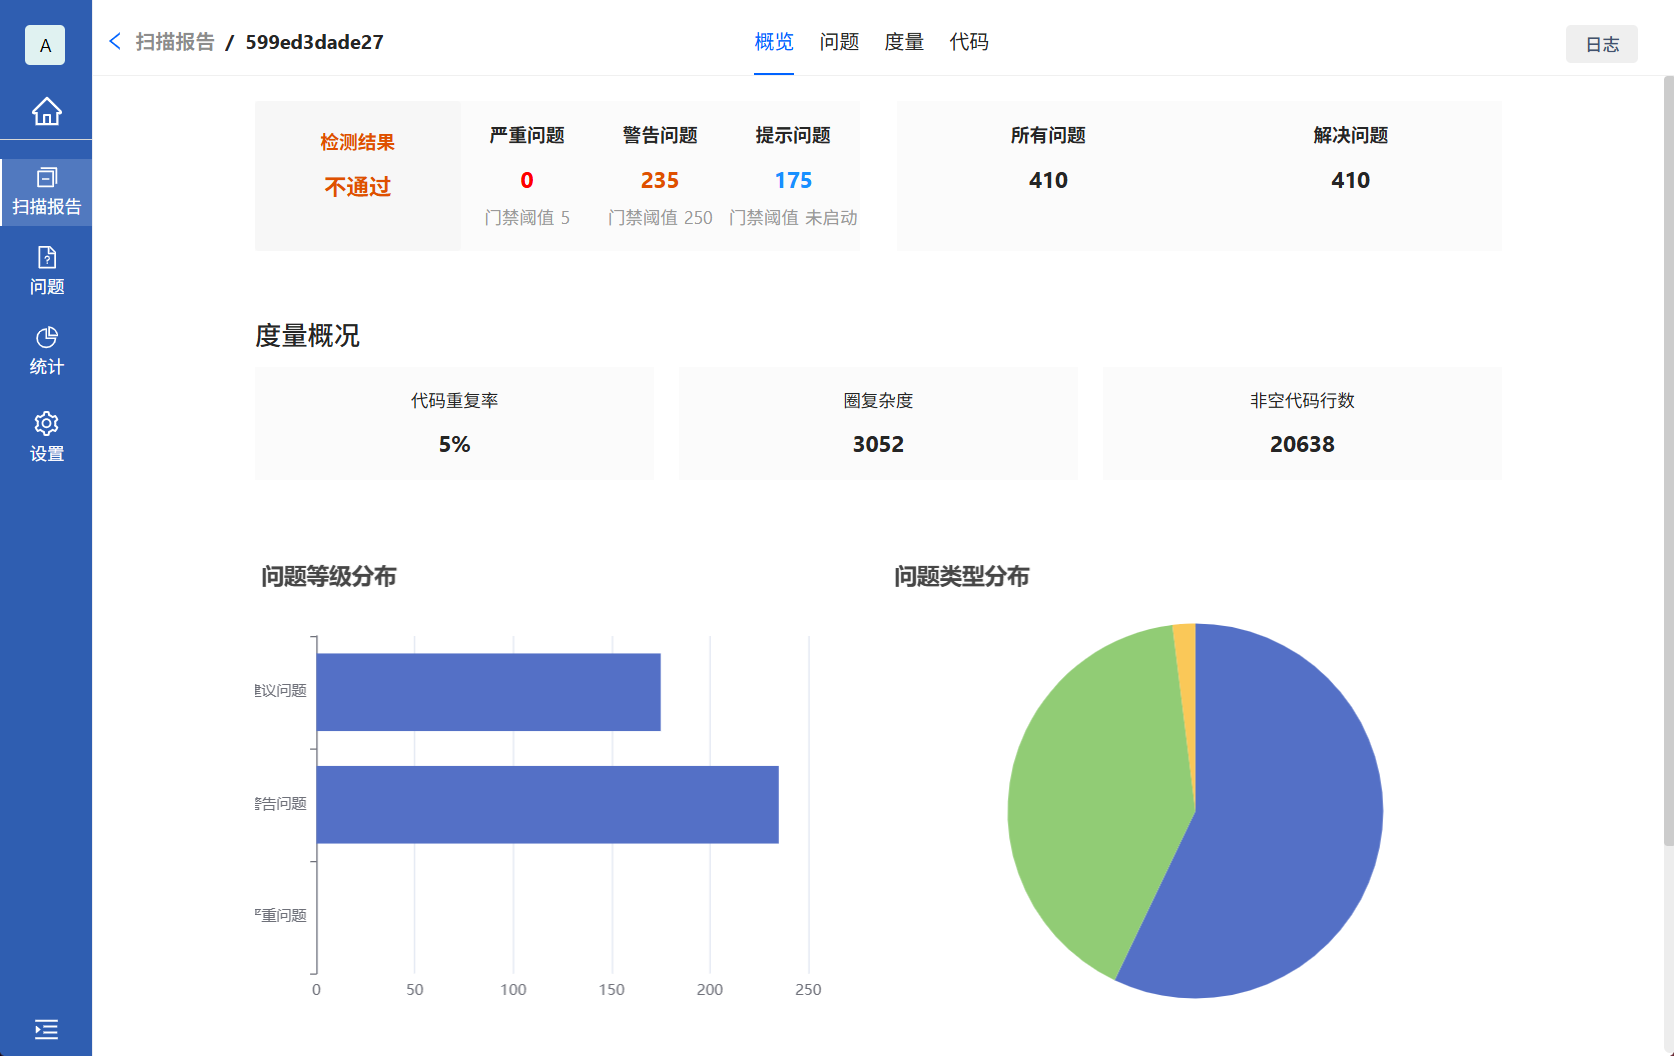Screen dimensions: 1674x1056
Task: Open the home icon in sidebar
Action: point(46,111)
